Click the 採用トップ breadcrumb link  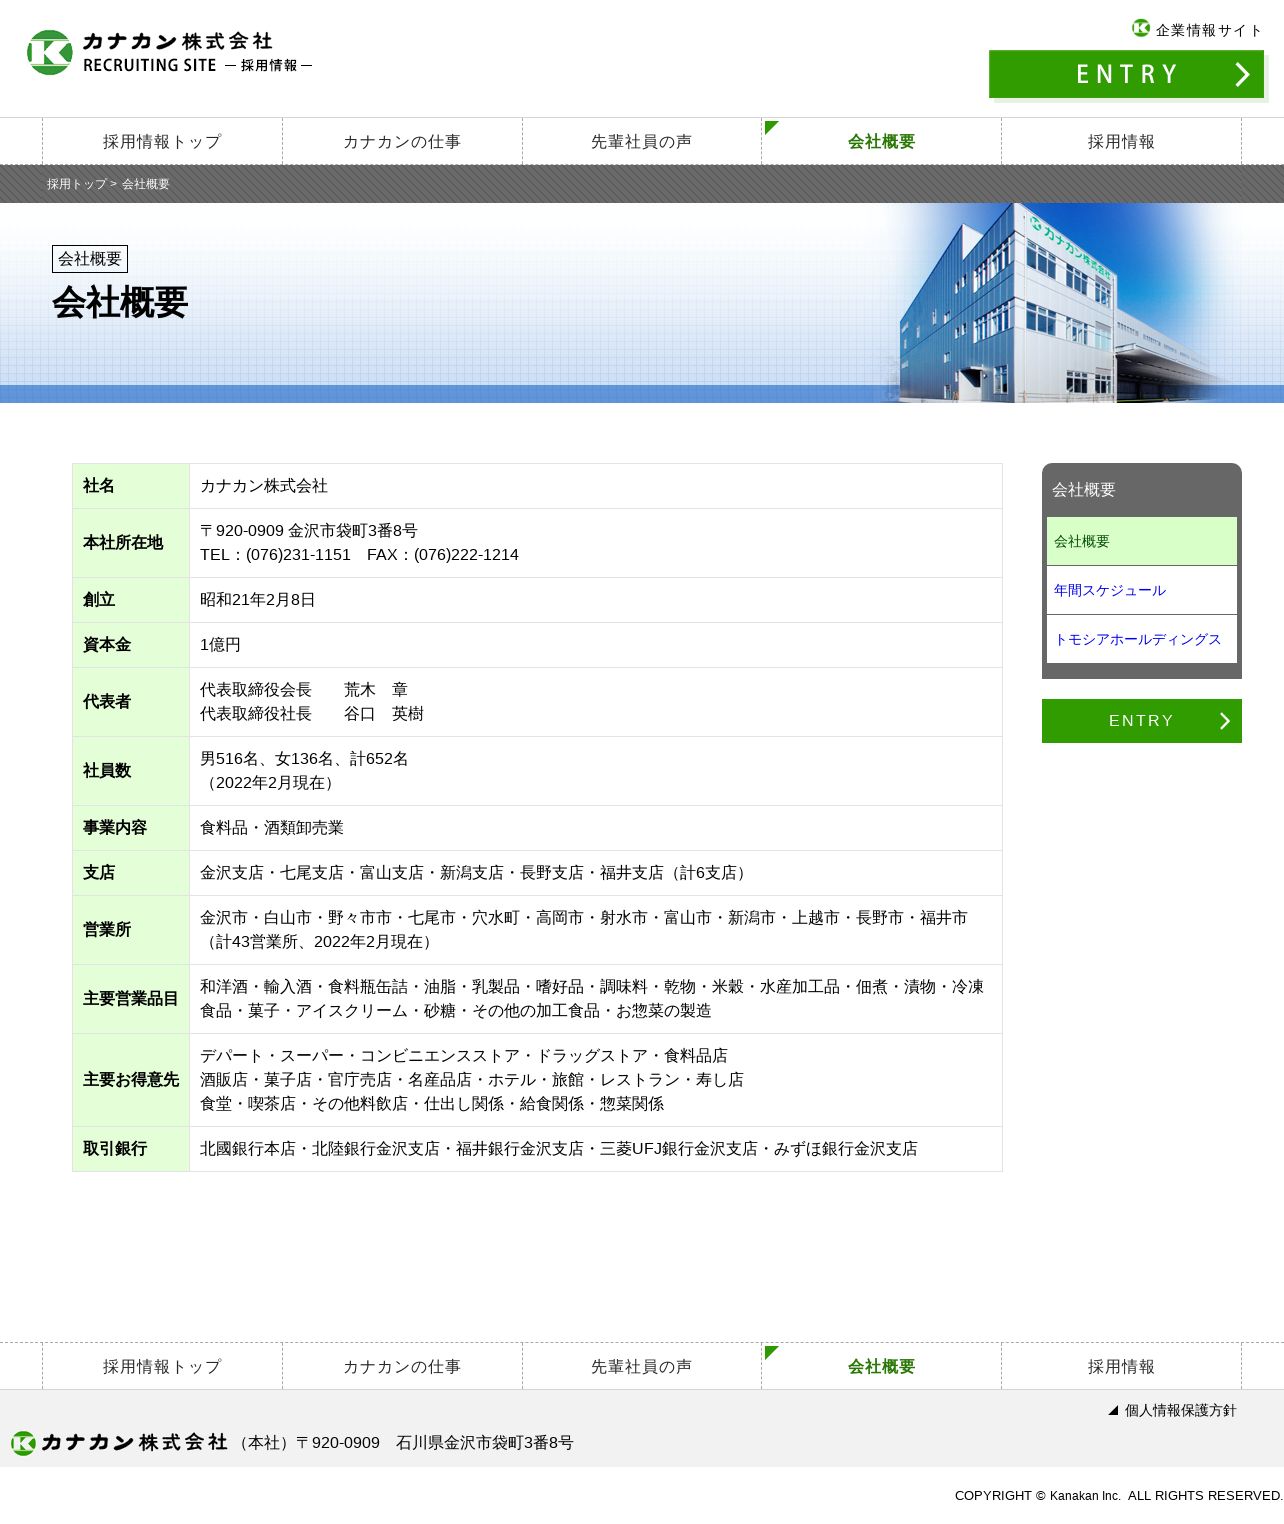coord(77,184)
